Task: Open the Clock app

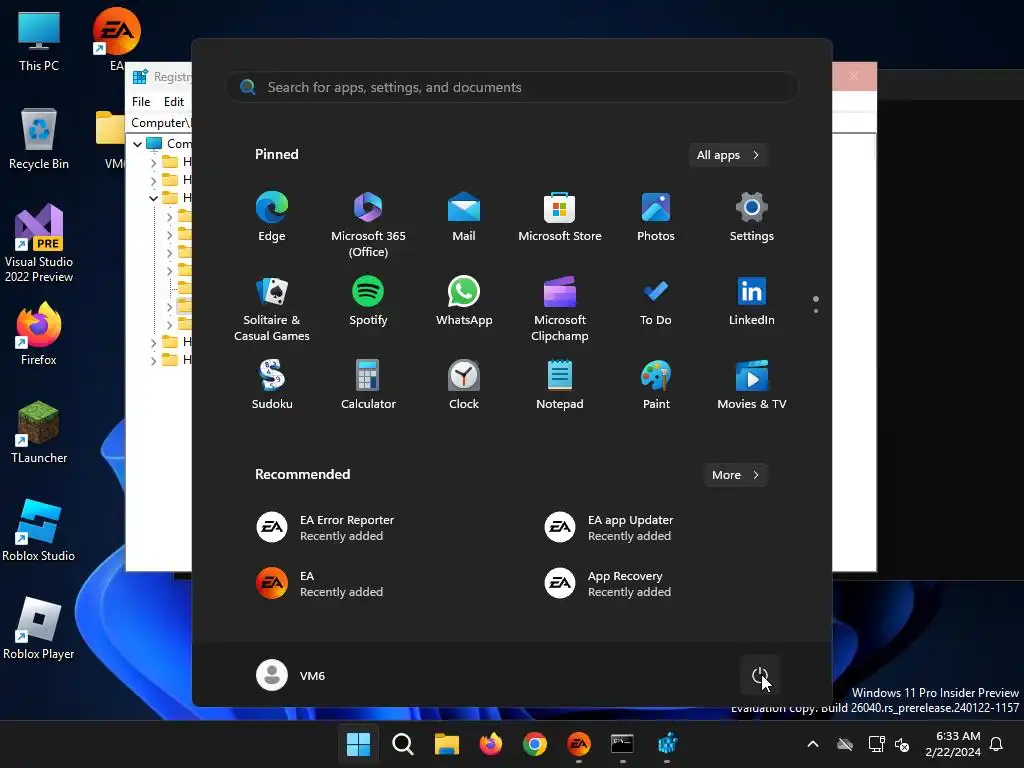Action: point(464,385)
